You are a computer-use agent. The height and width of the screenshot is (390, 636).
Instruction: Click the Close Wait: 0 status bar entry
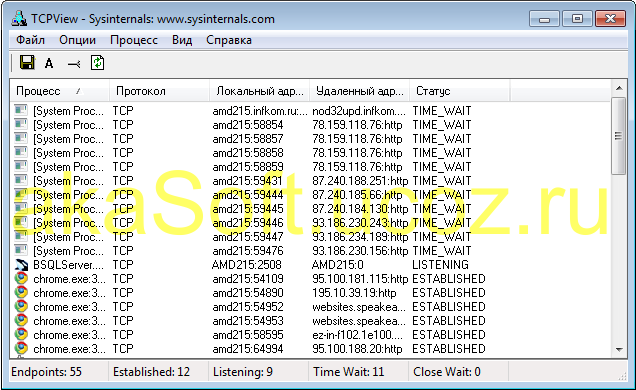point(447,372)
